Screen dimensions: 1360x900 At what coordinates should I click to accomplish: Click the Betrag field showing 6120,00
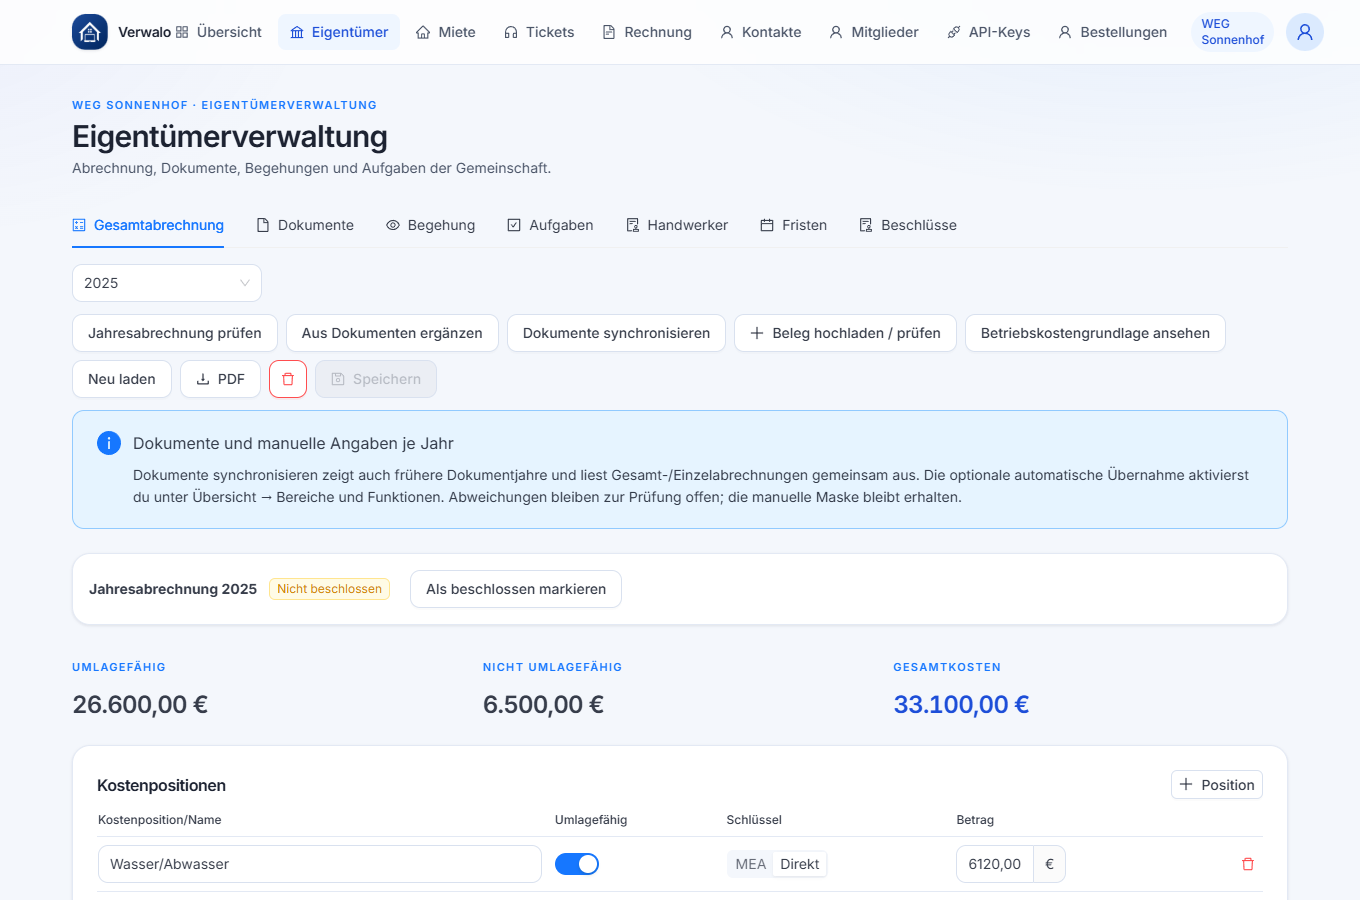pos(995,864)
